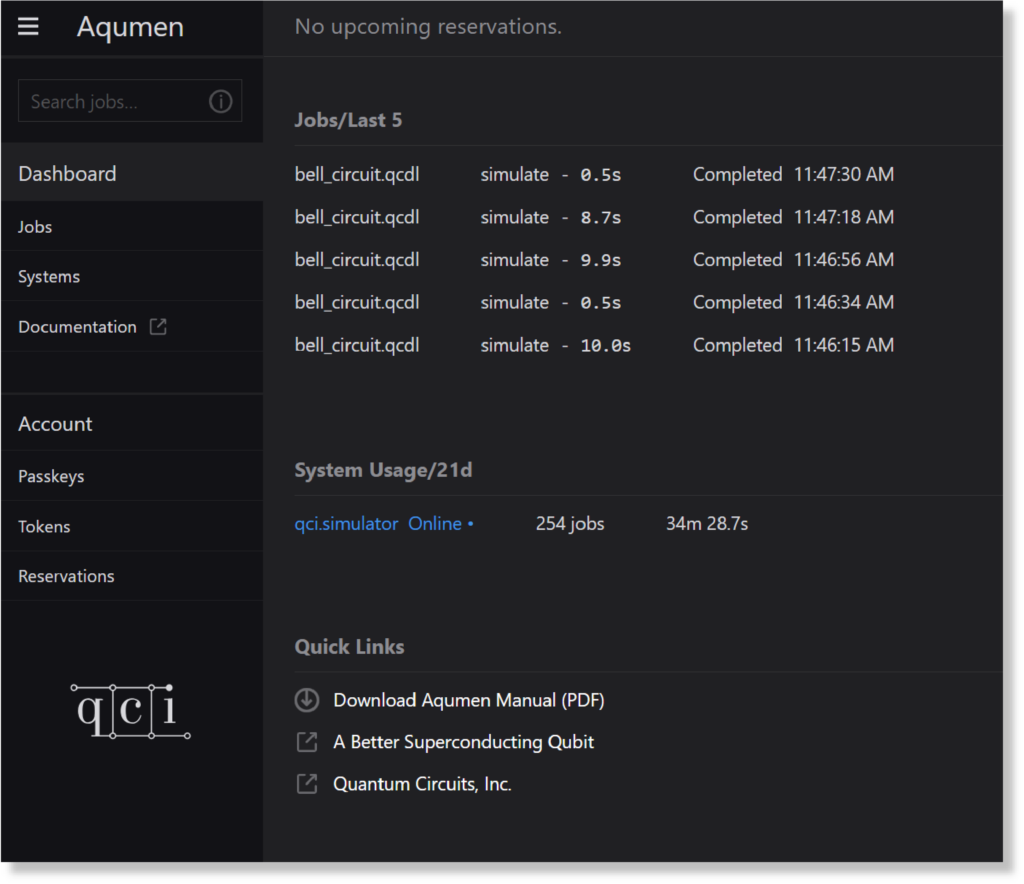
Task: Open the bell_circuit.qcdl job completed at 11:46:15 AM
Action: [357, 345]
